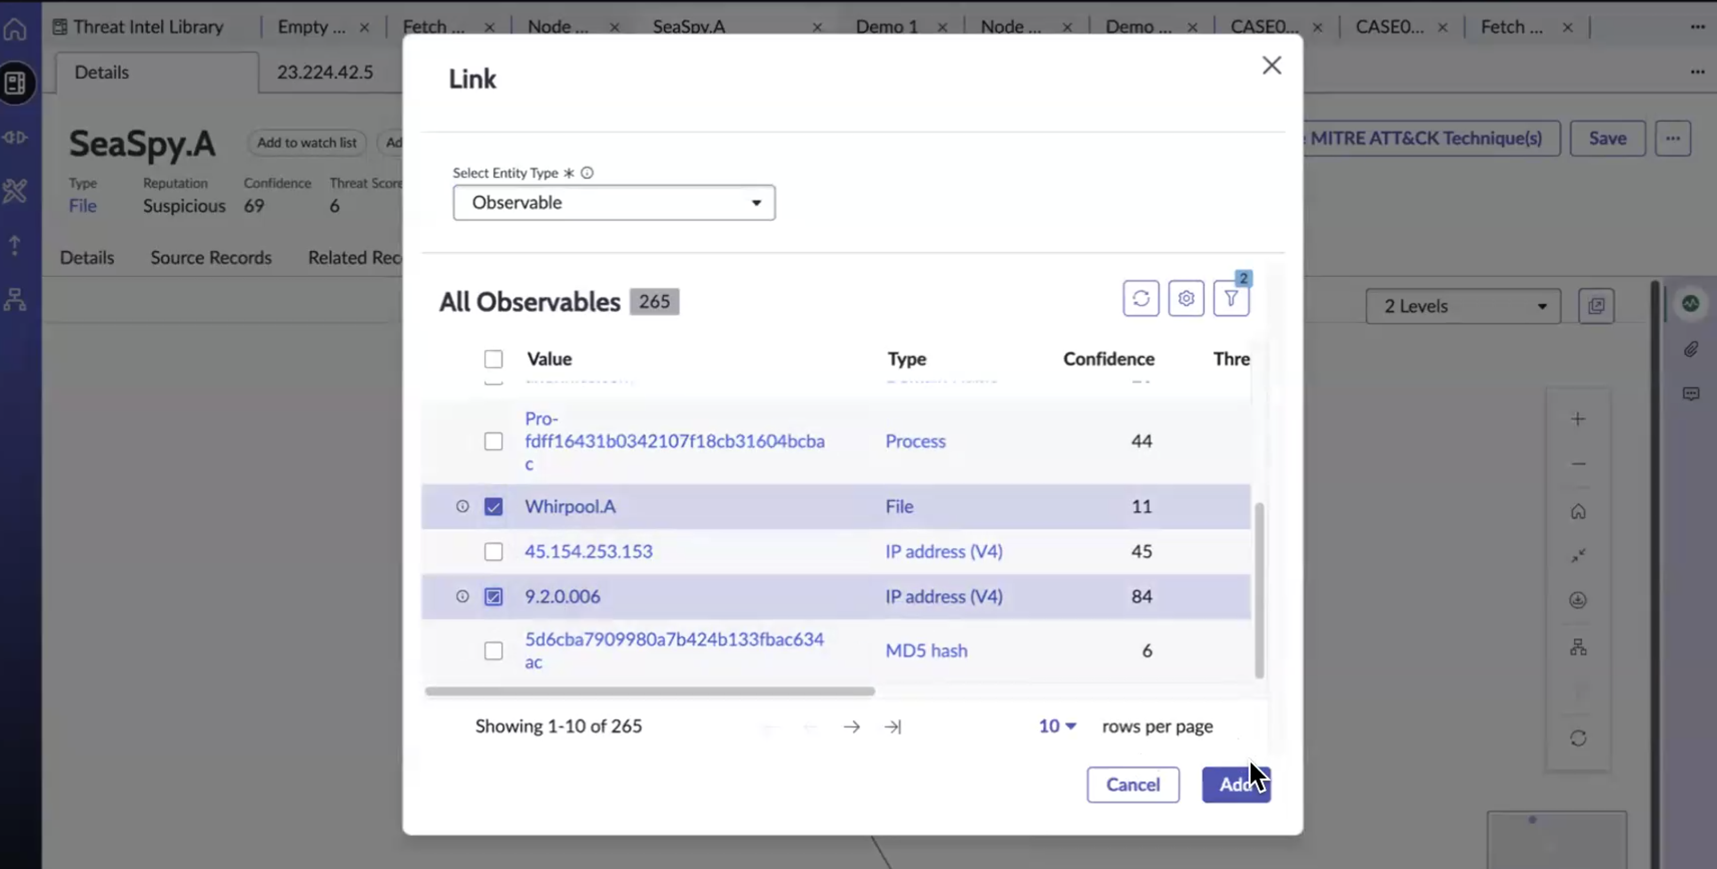Switch to the Demo 1 tab
1717x869 pixels.
[x=887, y=27]
